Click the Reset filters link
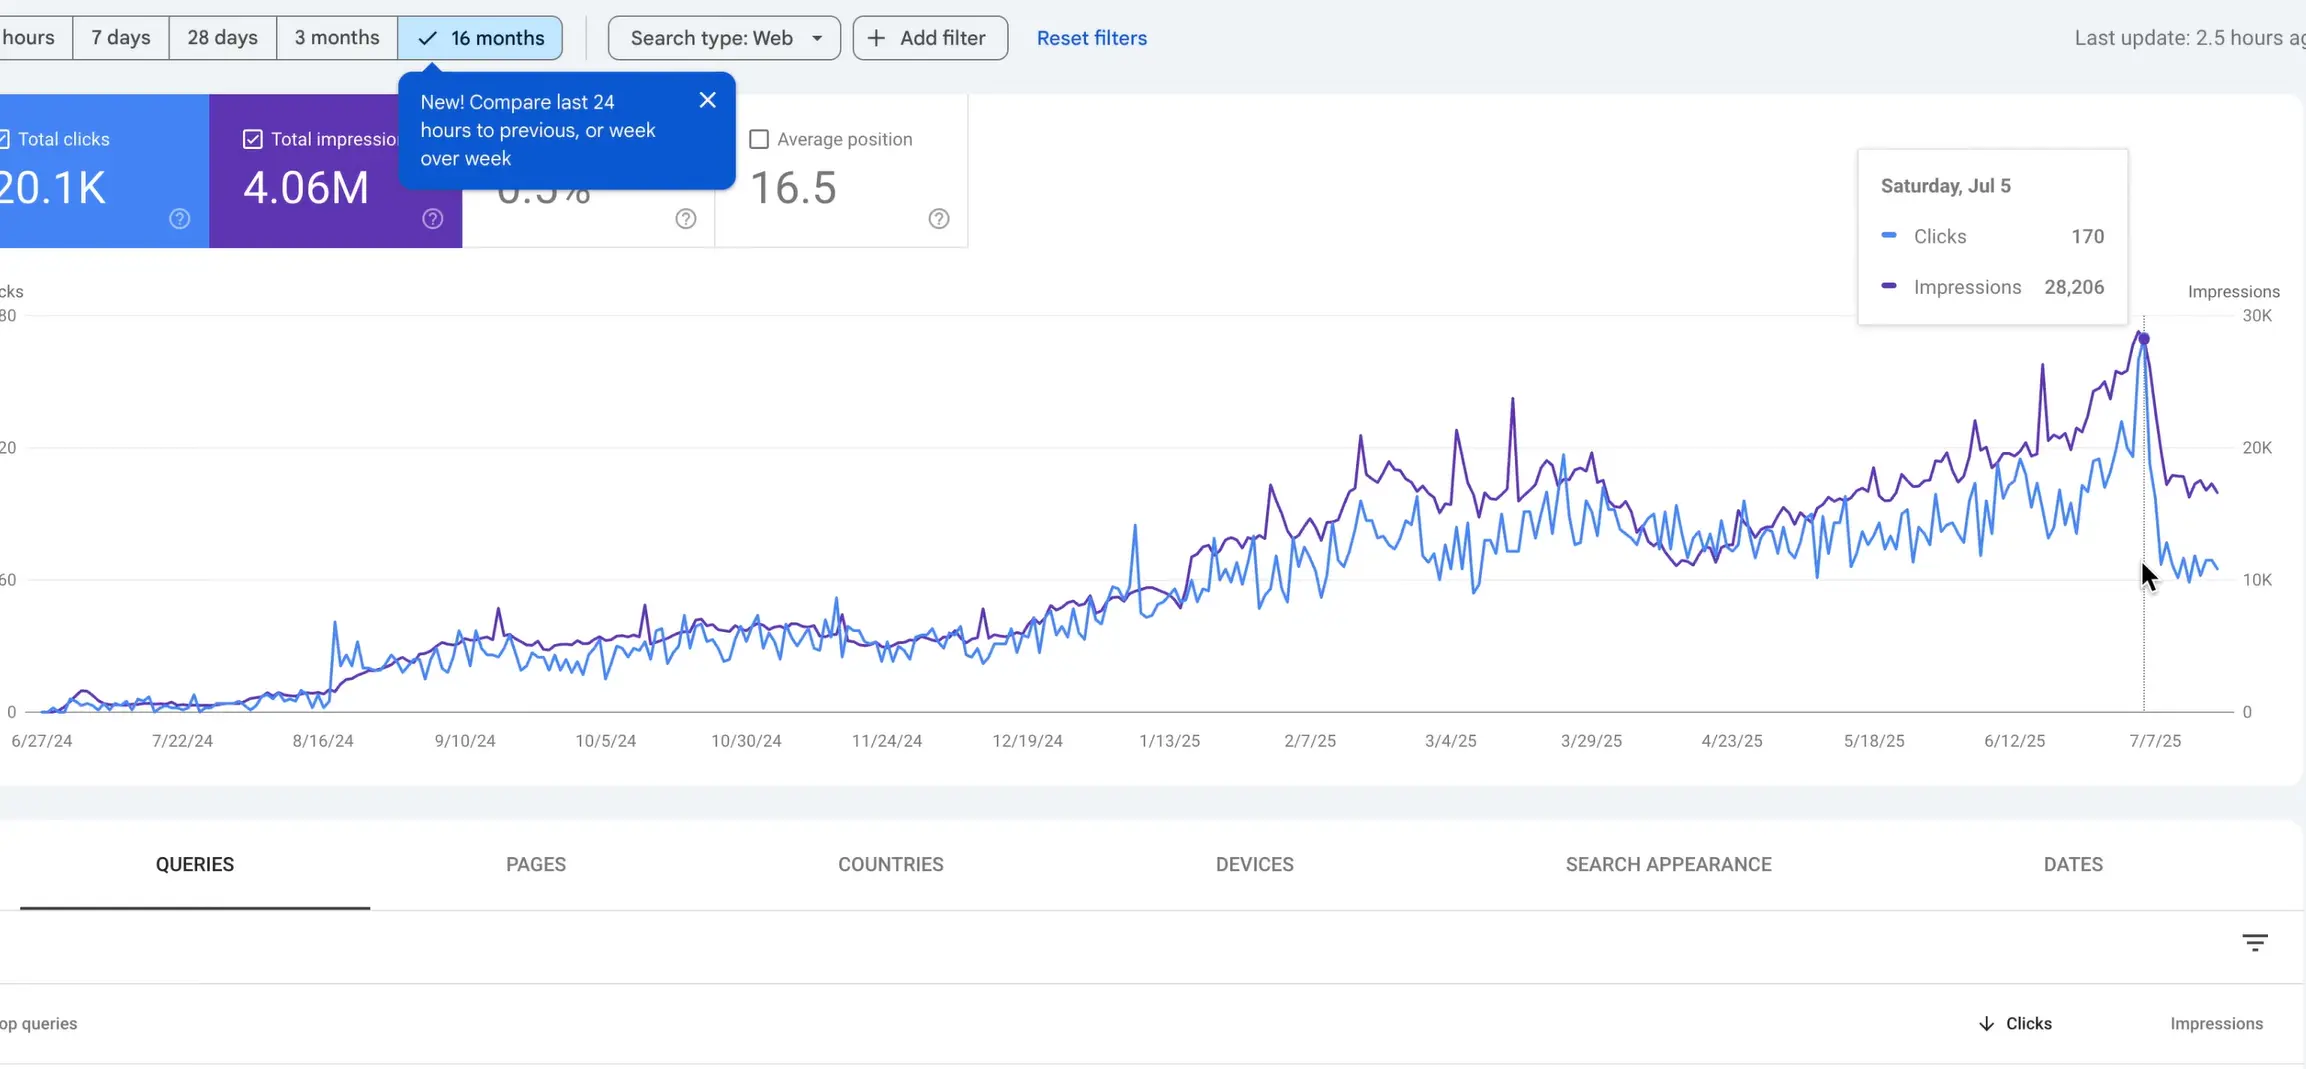 tap(1091, 38)
